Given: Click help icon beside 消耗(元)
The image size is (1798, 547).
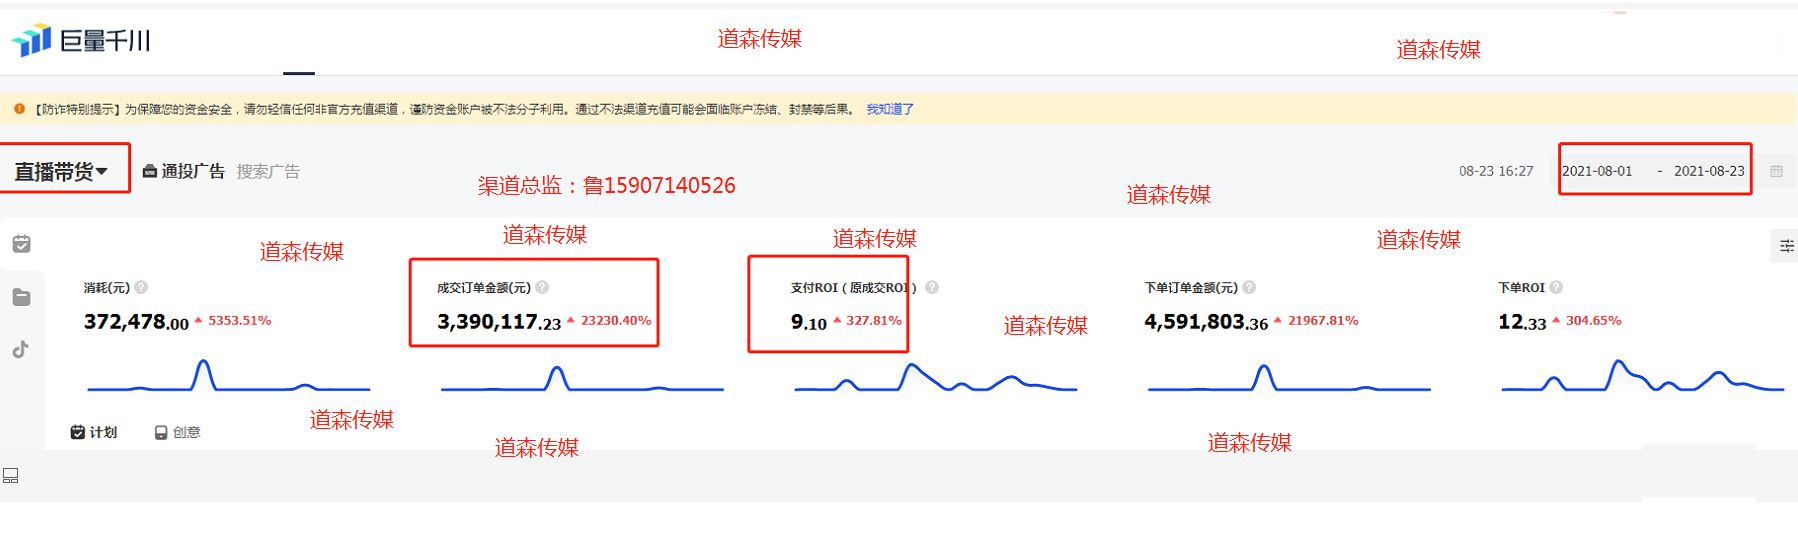Looking at the screenshot, I should [x=141, y=287].
